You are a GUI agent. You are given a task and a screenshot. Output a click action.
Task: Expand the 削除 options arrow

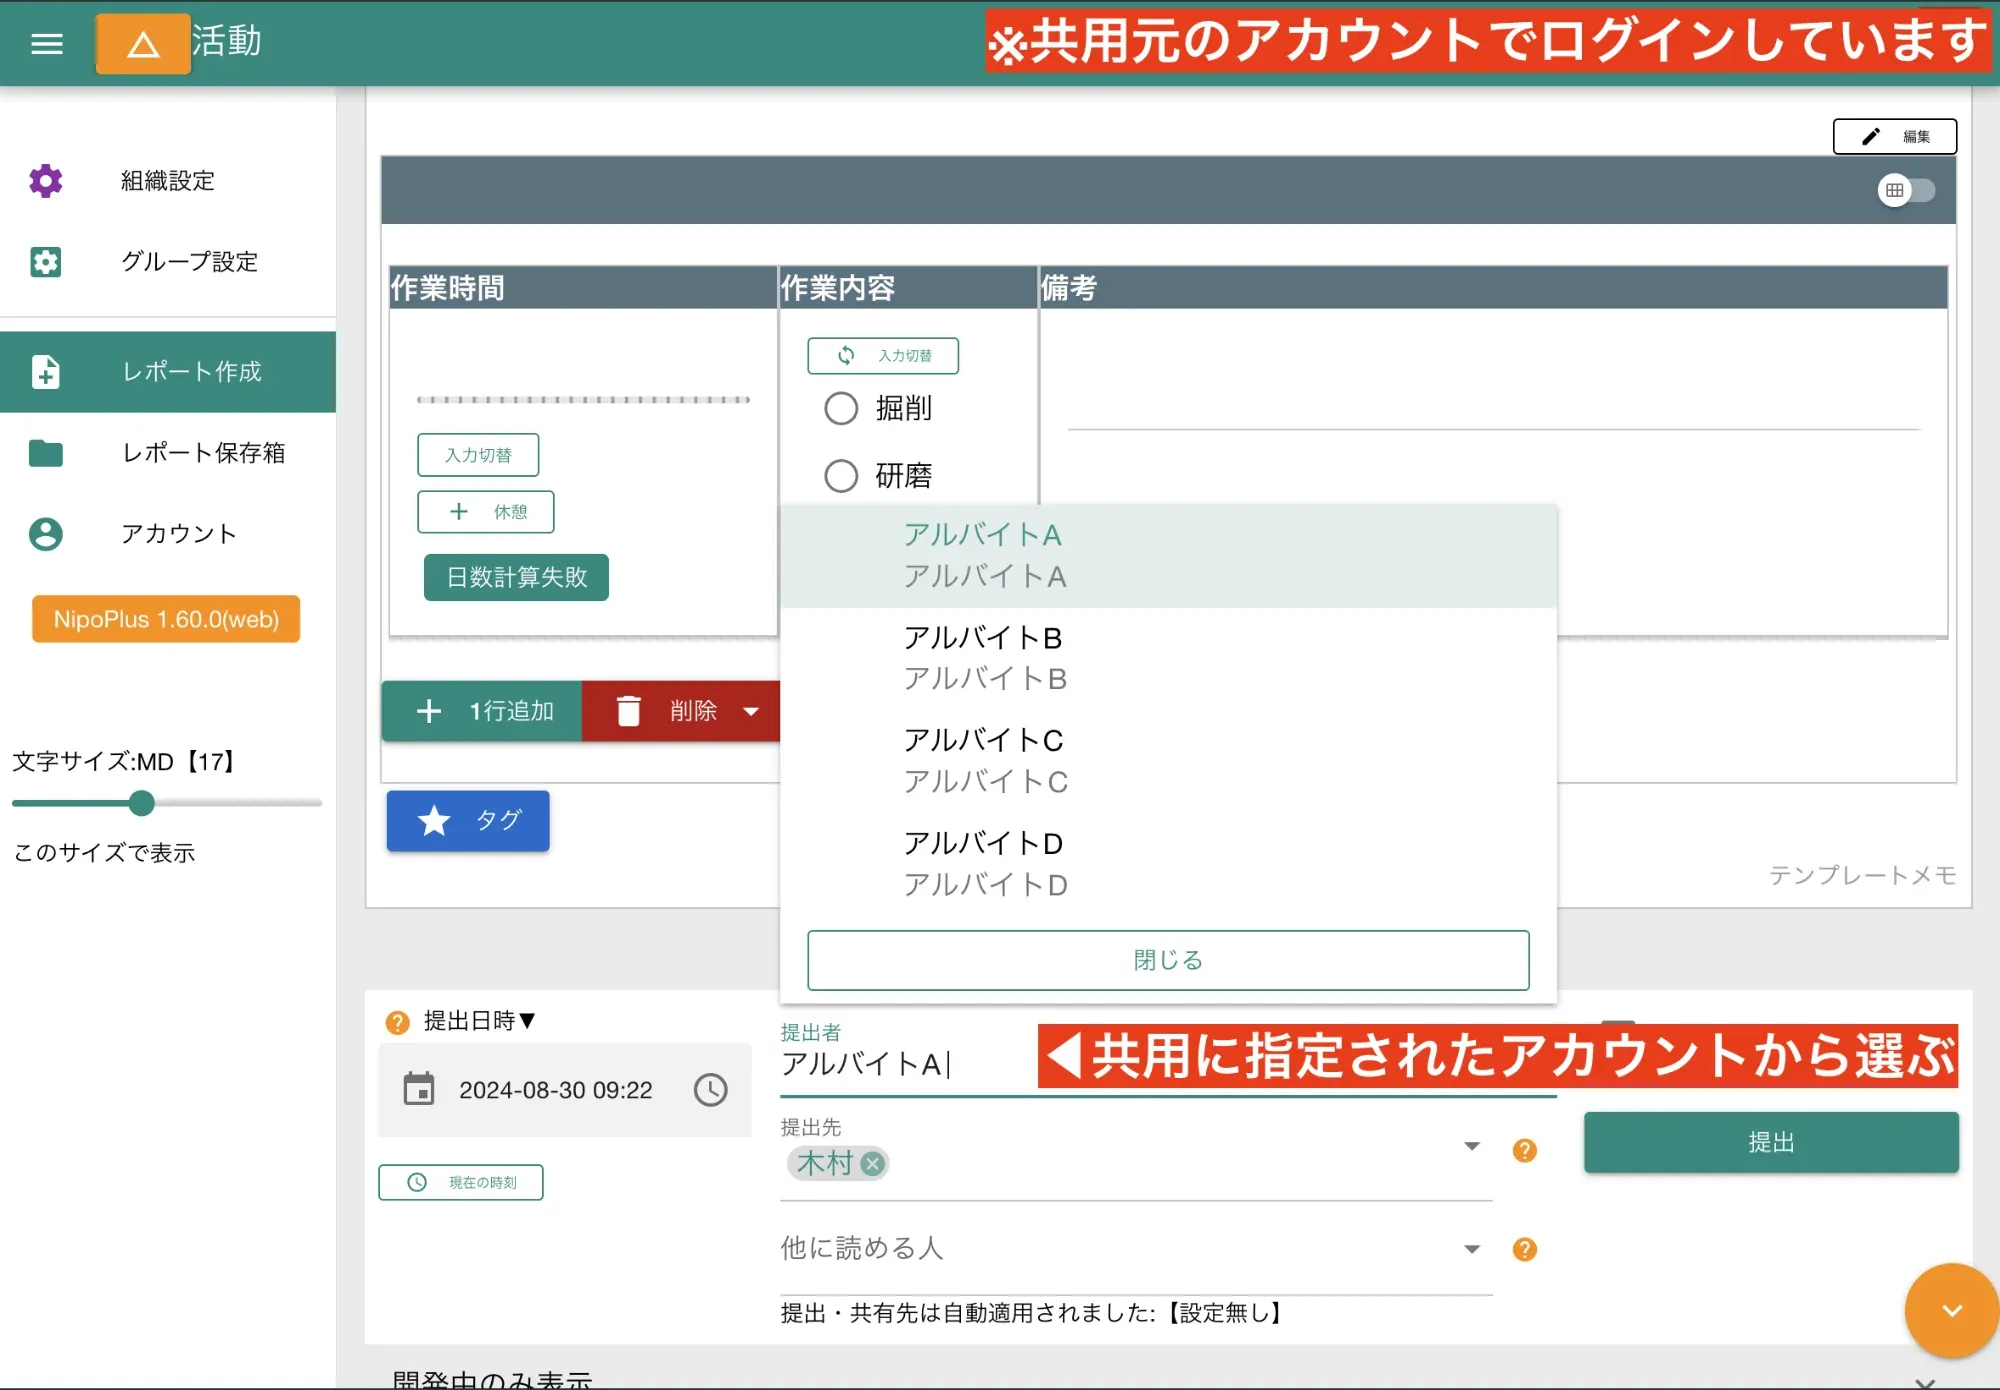point(752,711)
